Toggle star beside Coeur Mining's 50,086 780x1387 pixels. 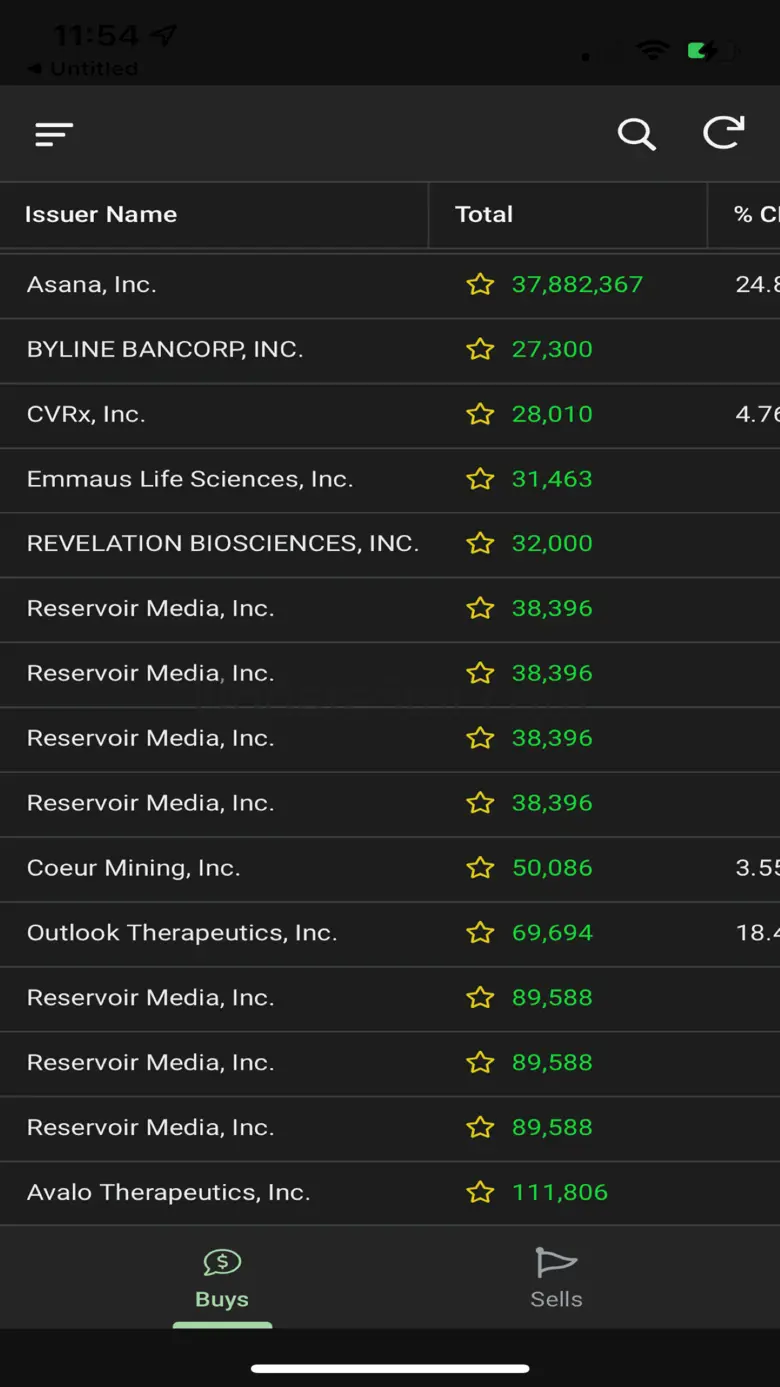480,868
